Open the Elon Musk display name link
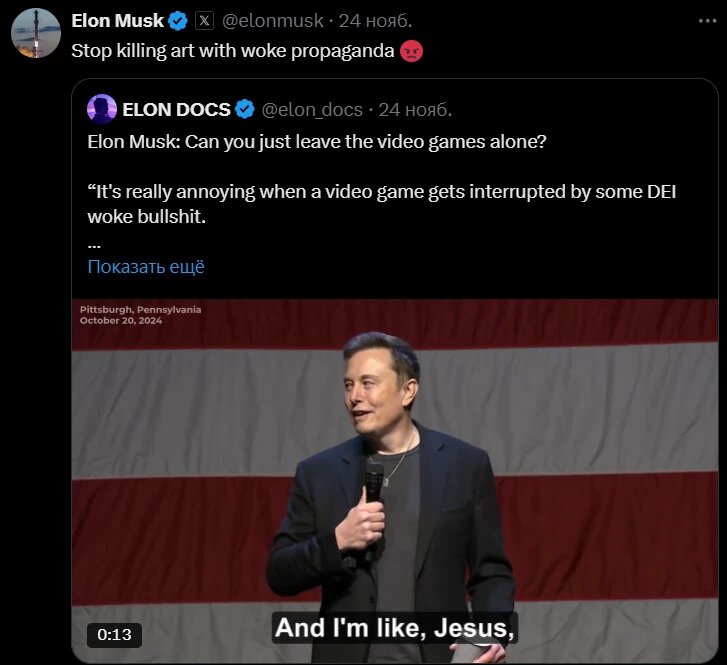727x665 pixels. pos(117,20)
